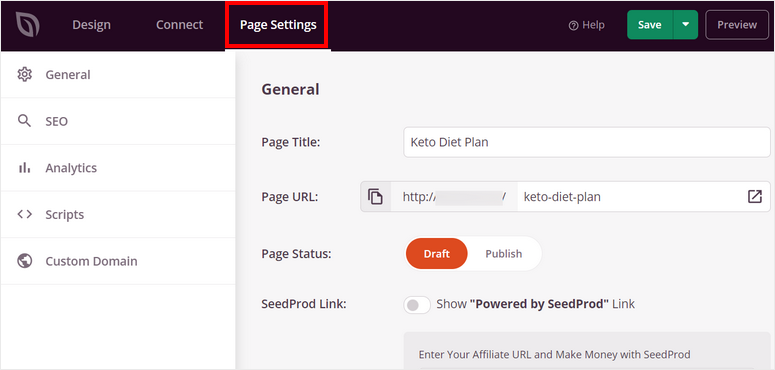This screenshot has height=370, width=775.
Task: Open the Page Settings tab
Action: pyautogui.click(x=278, y=25)
